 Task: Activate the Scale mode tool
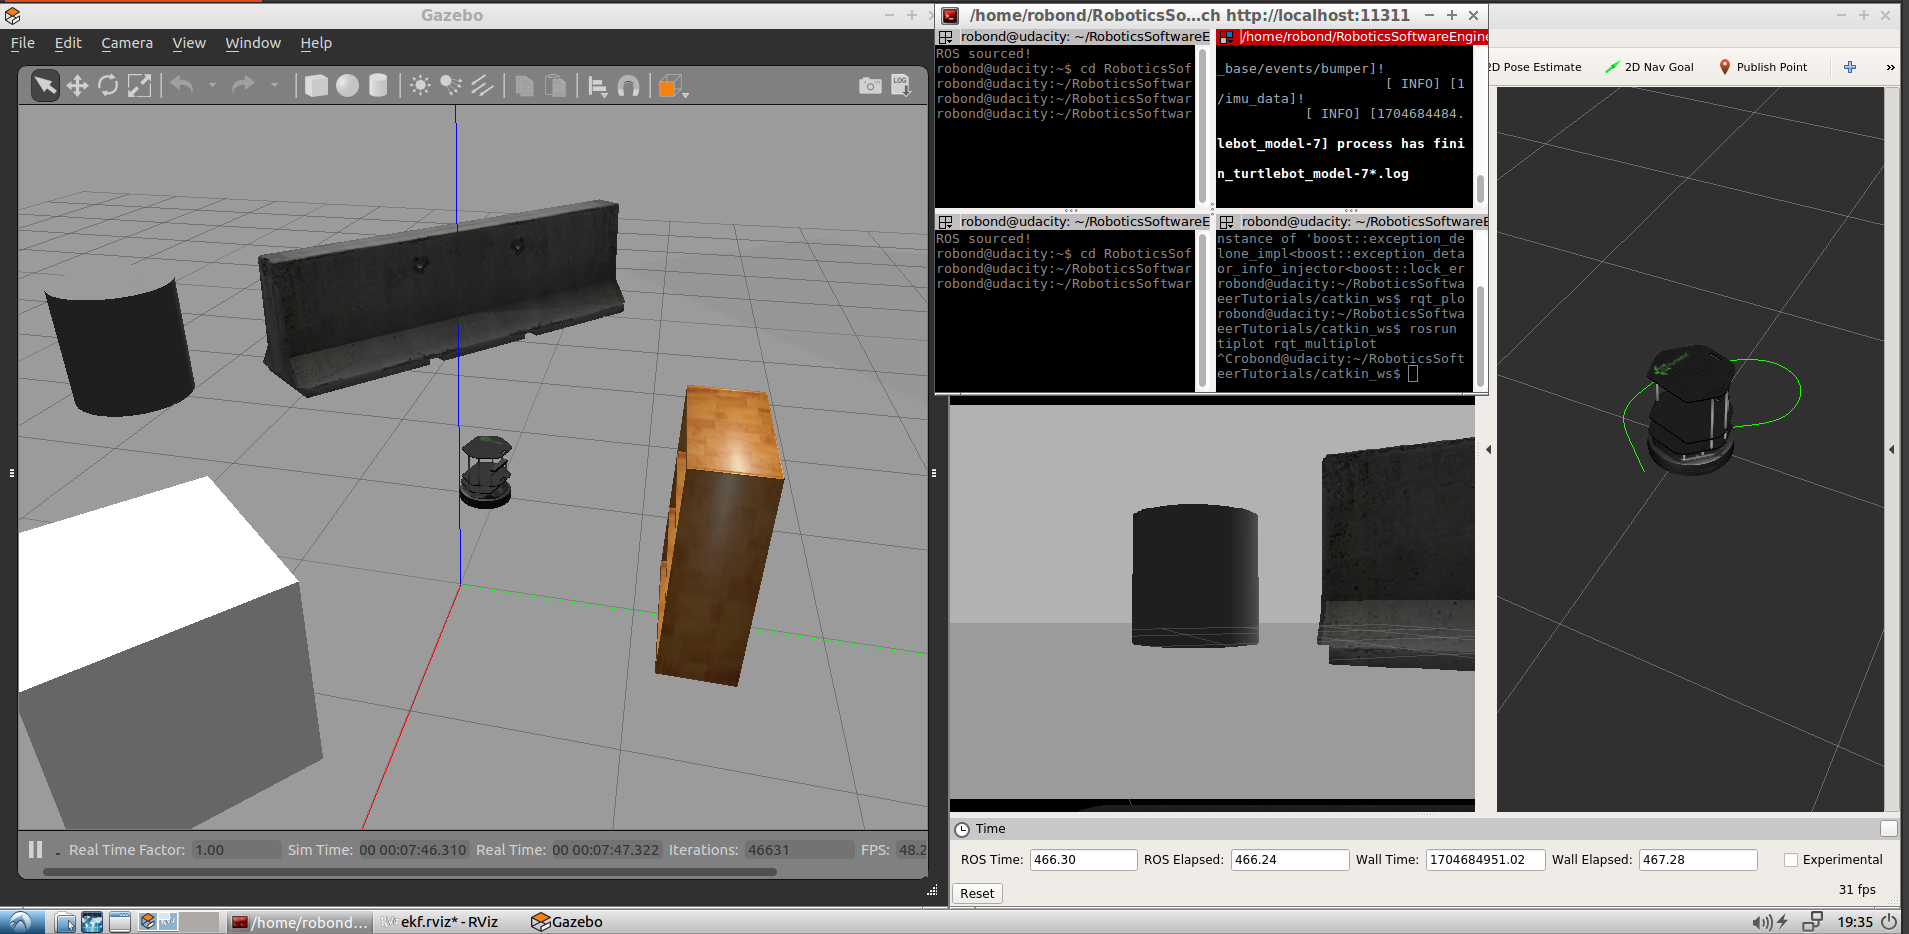140,86
